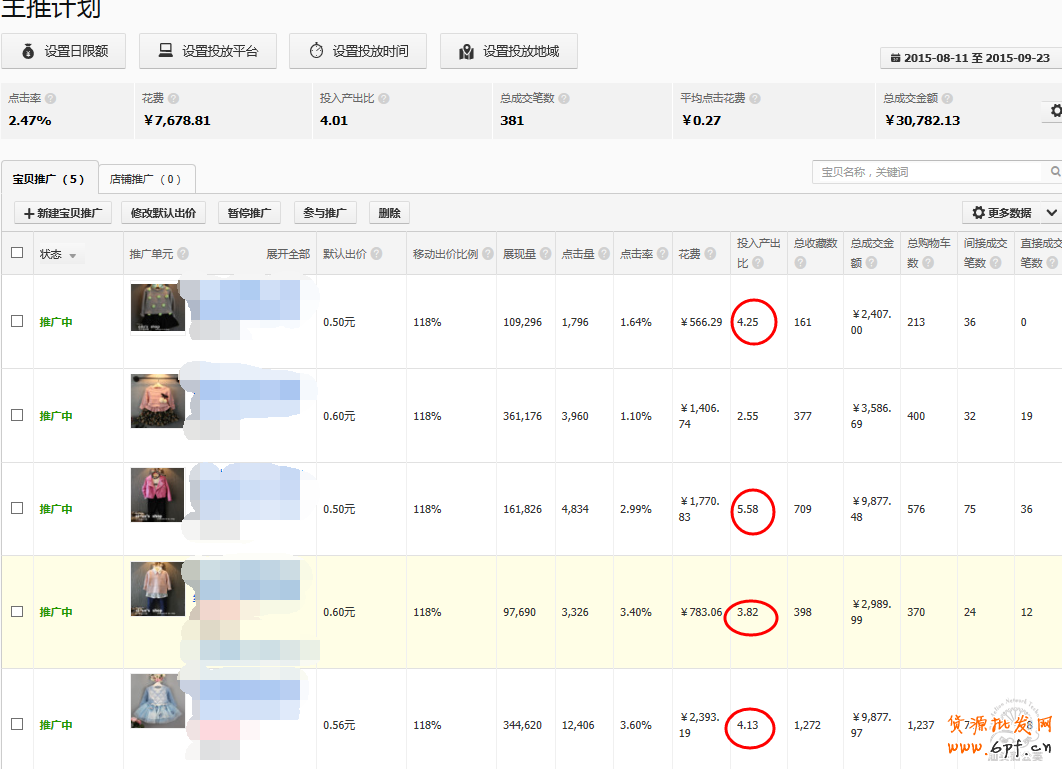Click the clock icon for 设置投放时间
The height and width of the screenshot is (769, 1062).
[316, 51]
